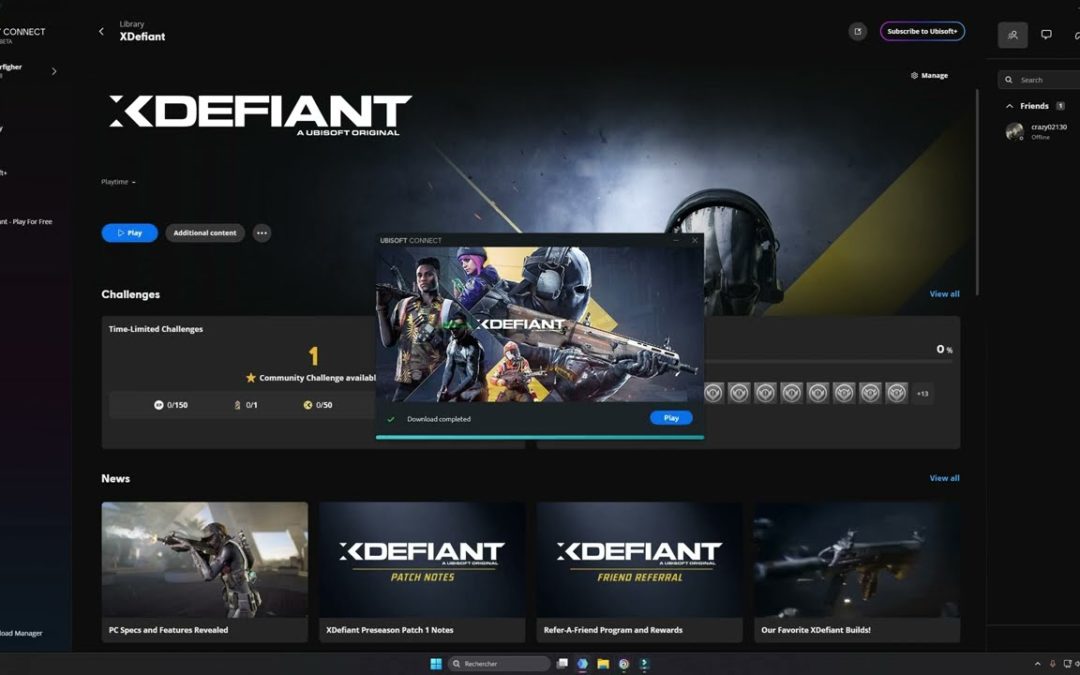Open Additional content
1080x675 pixels.
[x=205, y=233]
